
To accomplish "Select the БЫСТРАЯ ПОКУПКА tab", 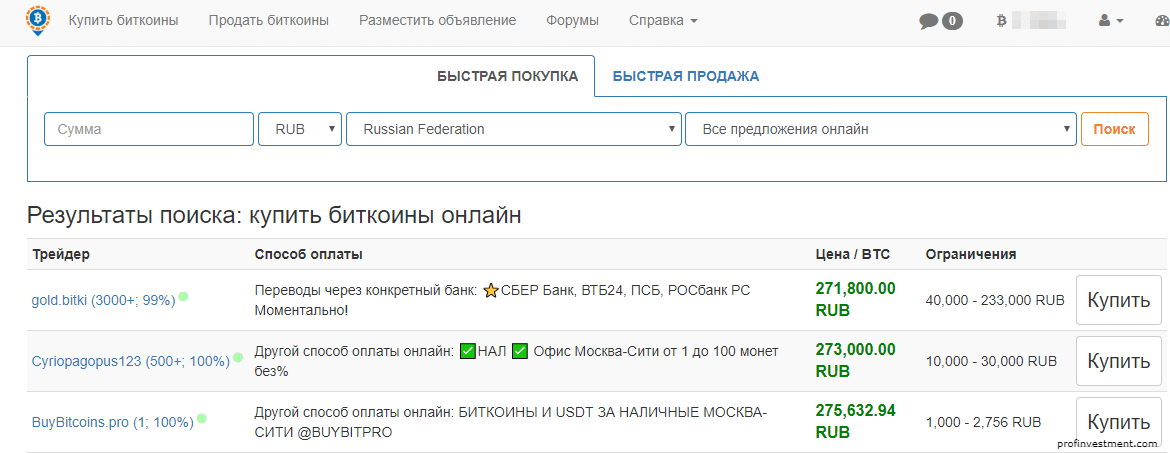I will click(507, 76).
